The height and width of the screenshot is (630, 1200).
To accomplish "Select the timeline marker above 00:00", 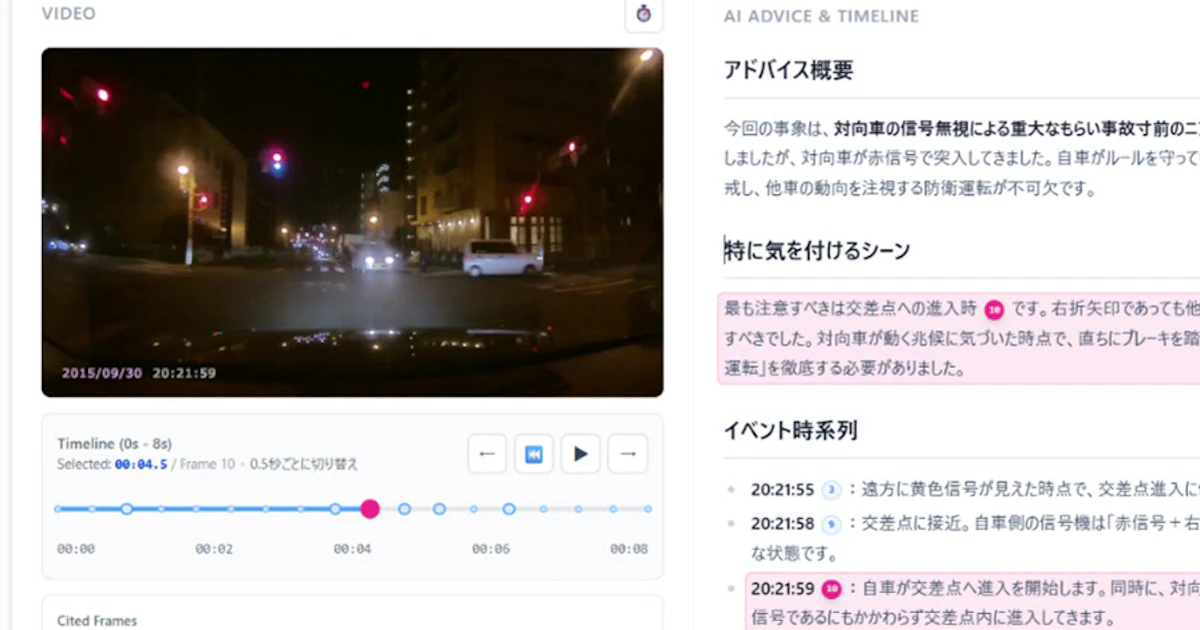I will pyautogui.click(x=58, y=509).
